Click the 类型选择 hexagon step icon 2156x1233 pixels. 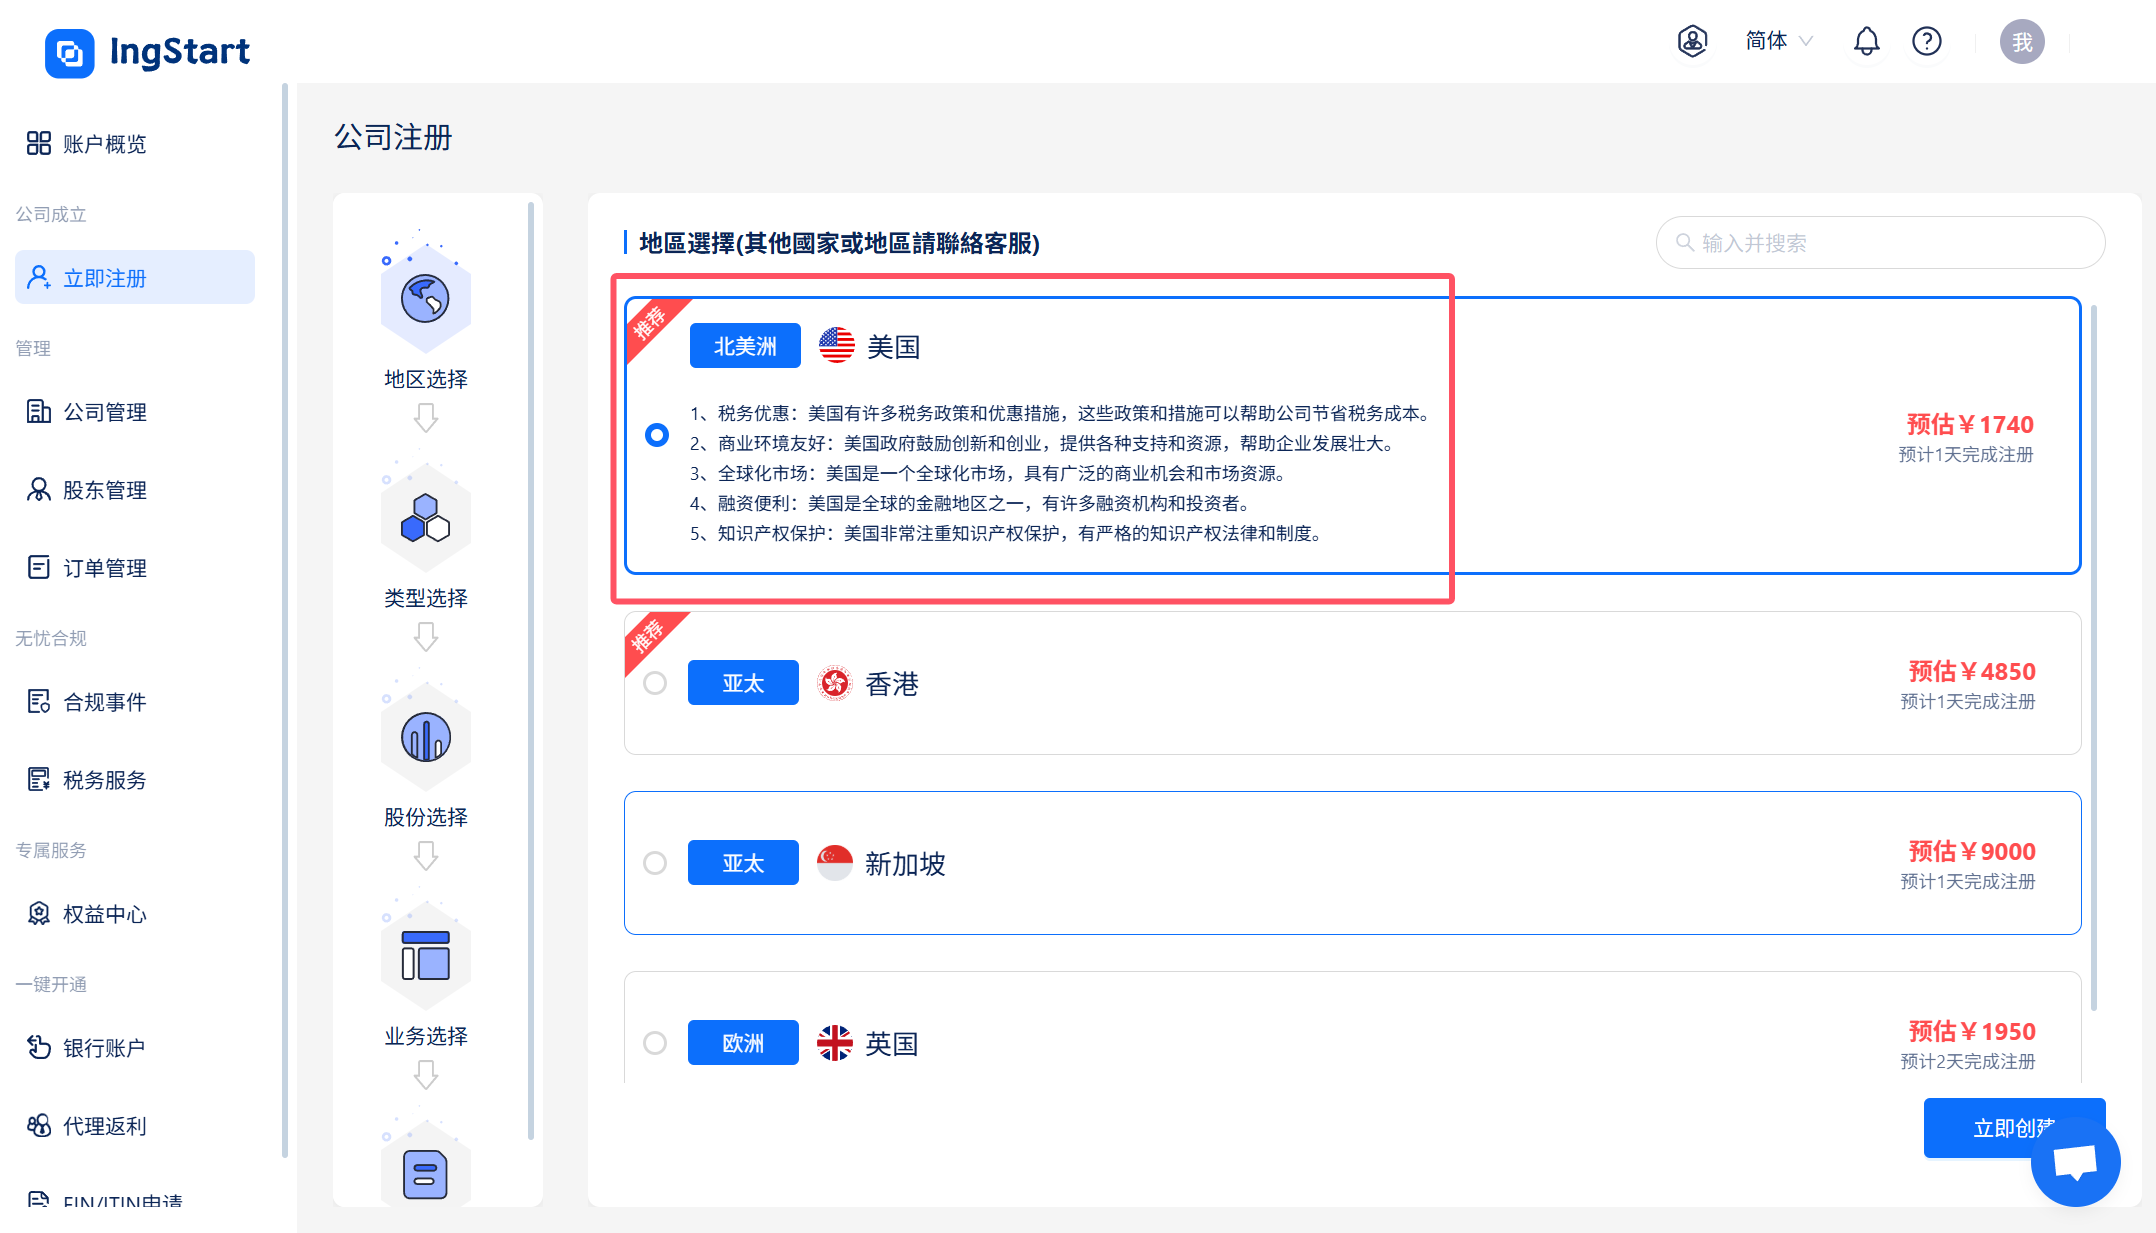[x=425, y=518]
